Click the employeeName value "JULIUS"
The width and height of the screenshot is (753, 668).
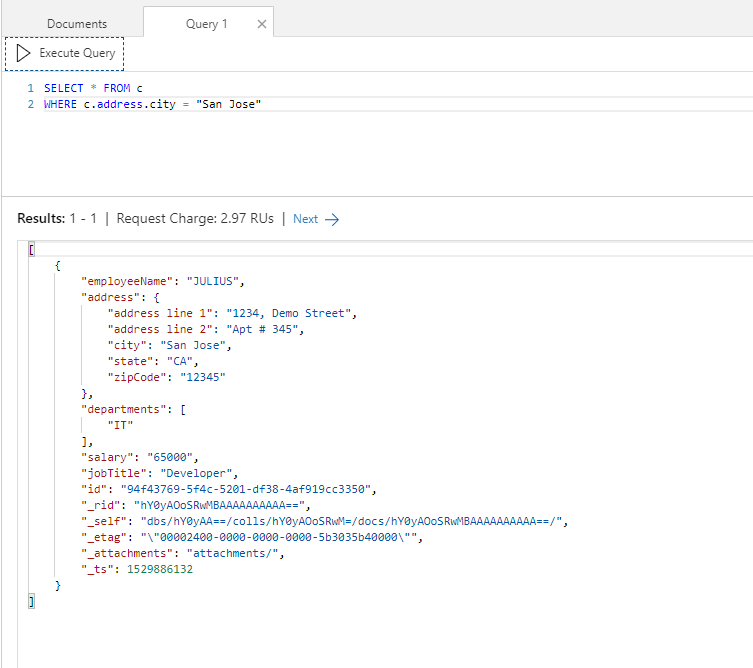215,281
